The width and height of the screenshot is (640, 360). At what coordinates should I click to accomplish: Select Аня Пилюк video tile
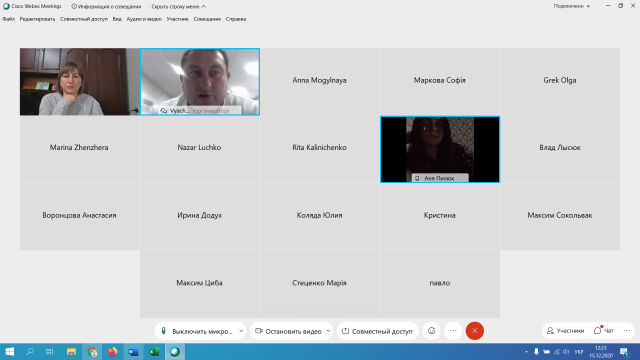[440, 149]
